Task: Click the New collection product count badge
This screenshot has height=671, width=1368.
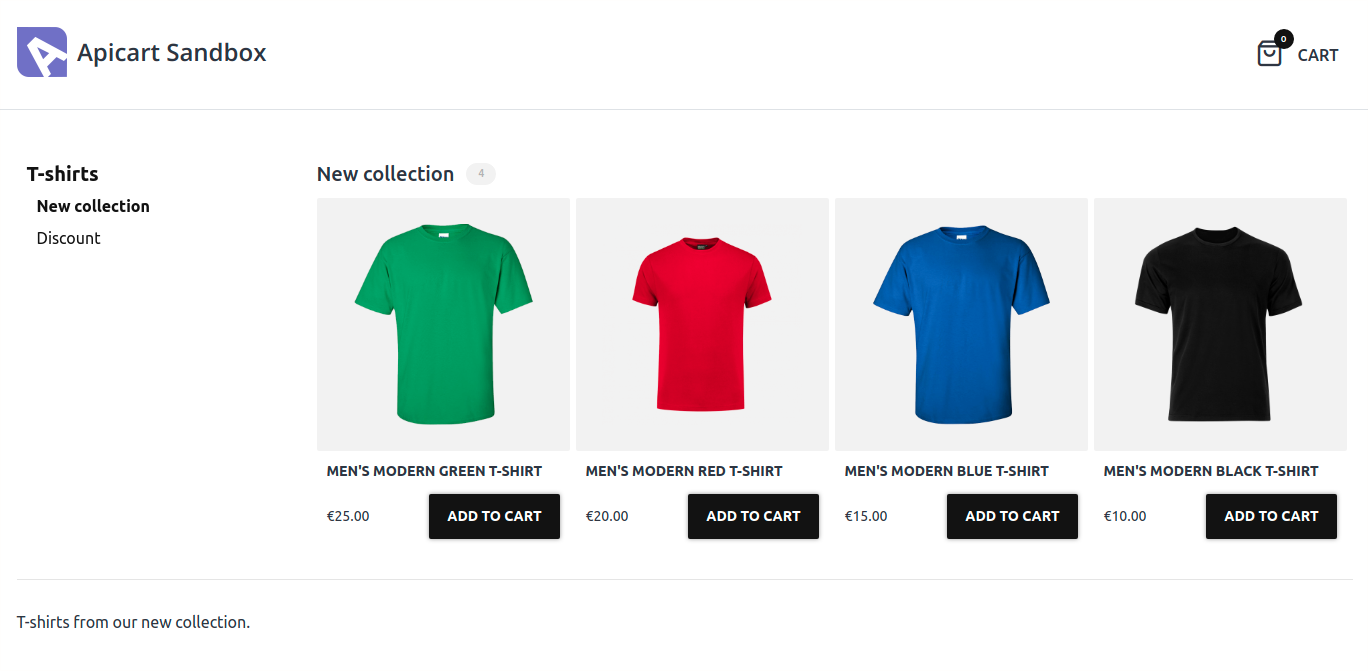Action: point(481,174)
